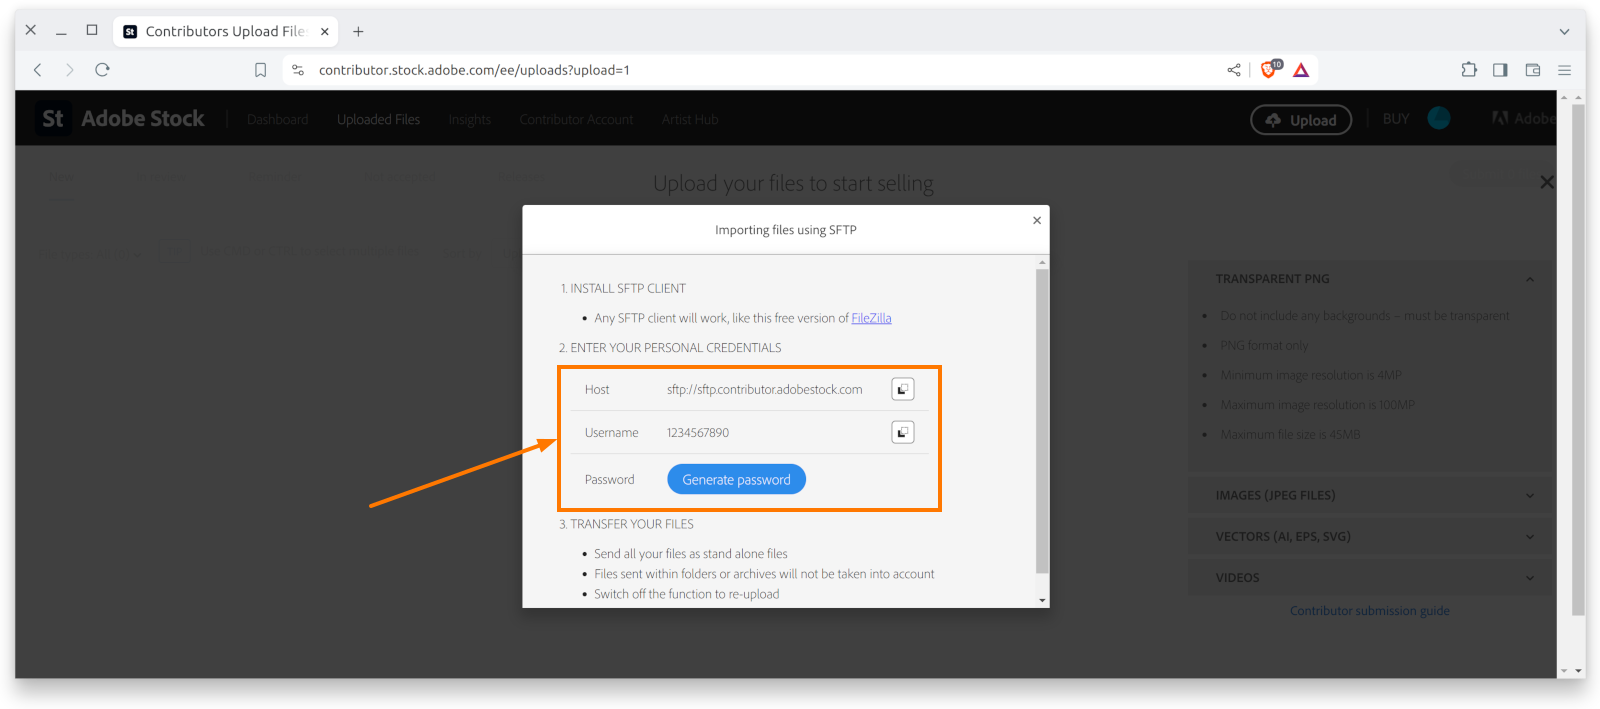1600x709 pixels.
Task: Bookmark this page icon
Action: coord(260,70)
